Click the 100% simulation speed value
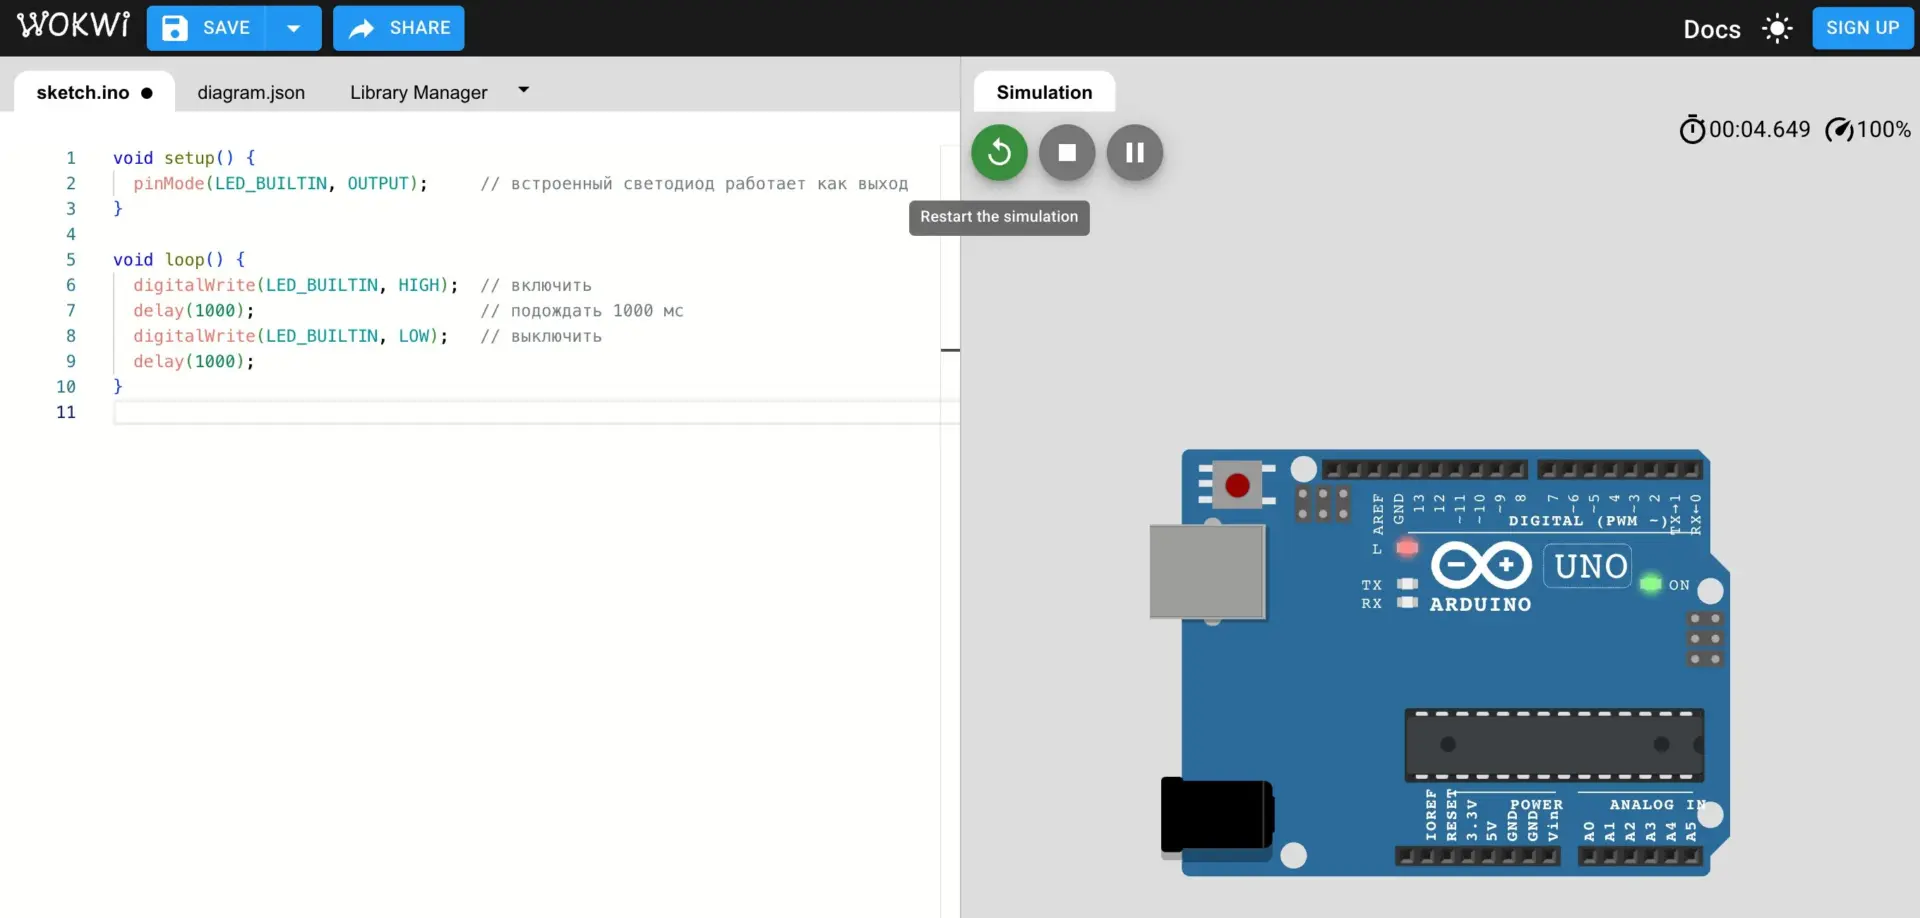Viewport: 1920px width, 918px height. click(1884, 130)
